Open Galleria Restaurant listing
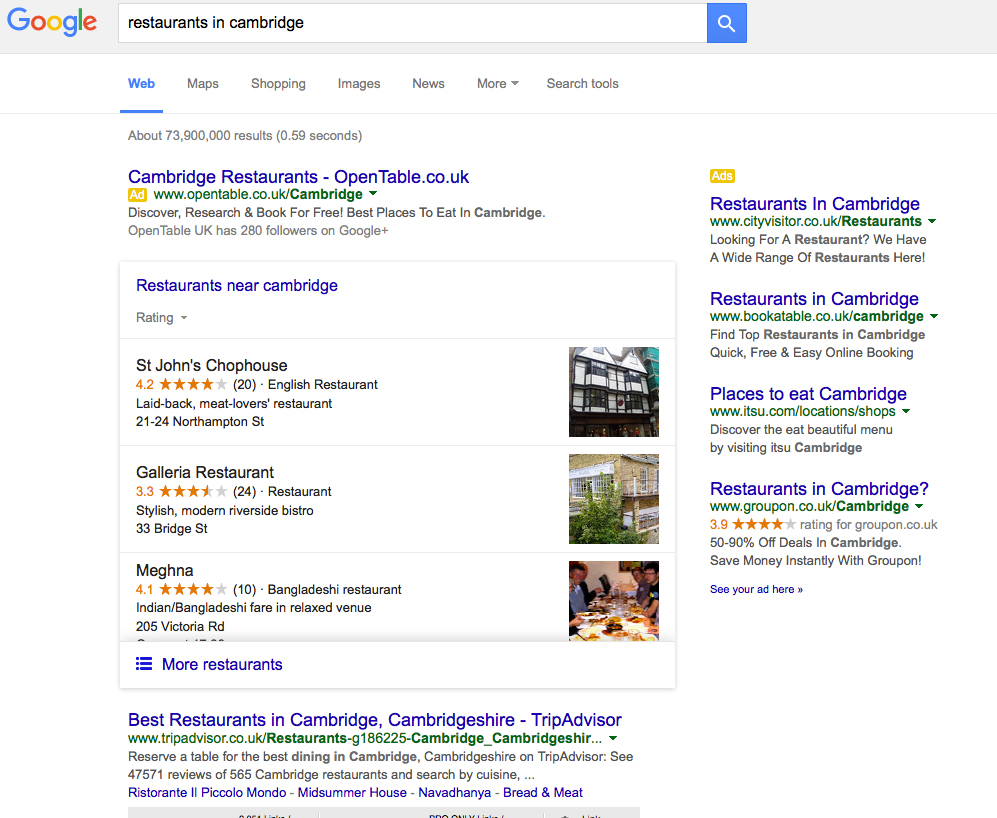Screen dimensions: 997x818 tap(205, 473)
